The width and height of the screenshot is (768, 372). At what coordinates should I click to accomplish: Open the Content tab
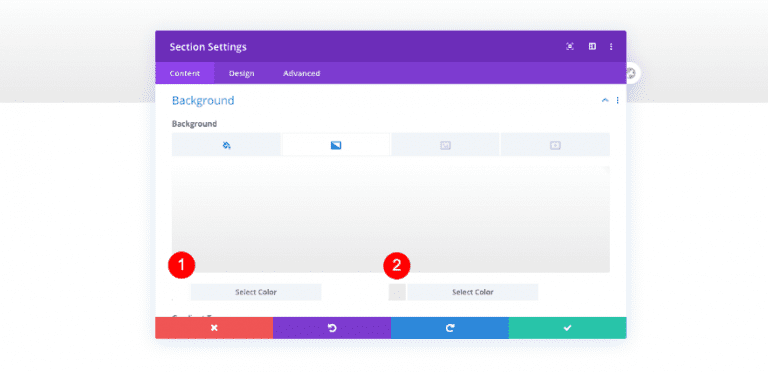(185, 73)
